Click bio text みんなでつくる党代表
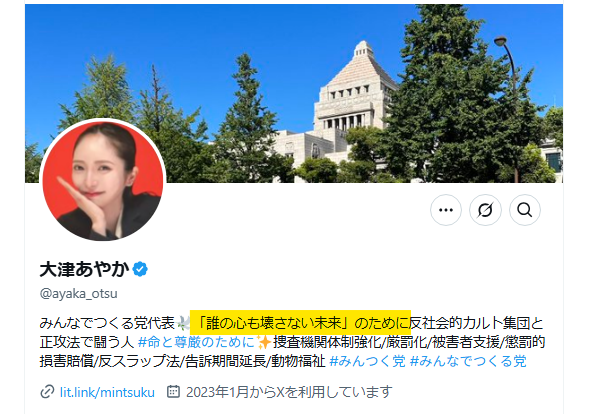The image size is (590, 414). 107,323
